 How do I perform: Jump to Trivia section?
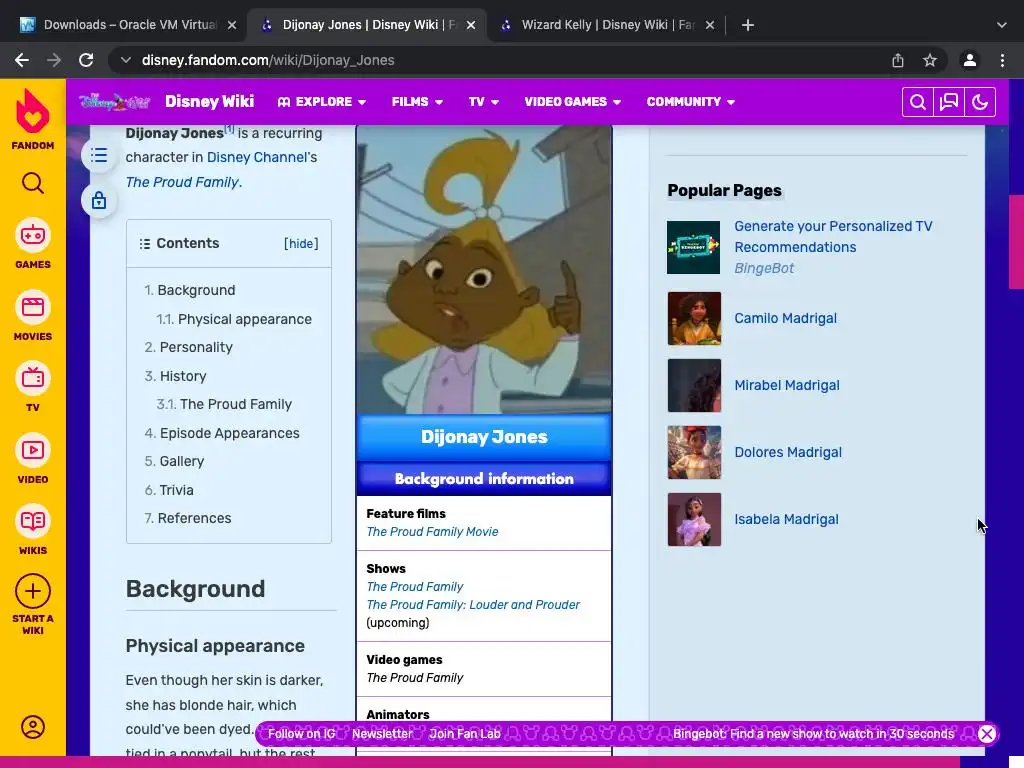[x=168, y=490]
